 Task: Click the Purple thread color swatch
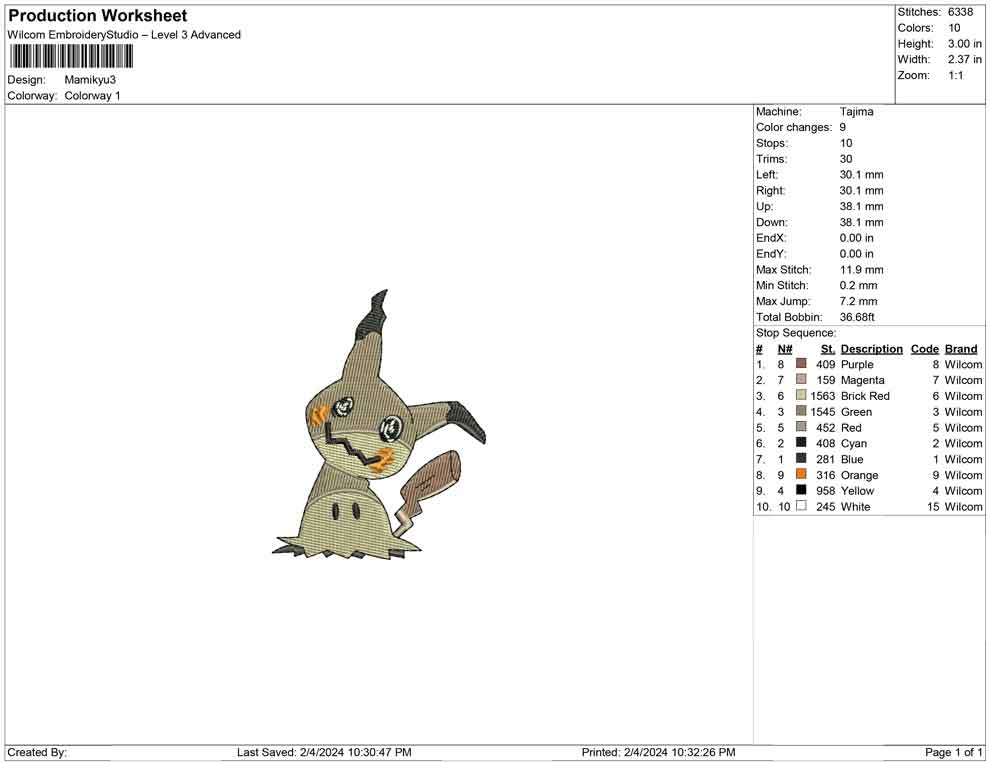801,364
